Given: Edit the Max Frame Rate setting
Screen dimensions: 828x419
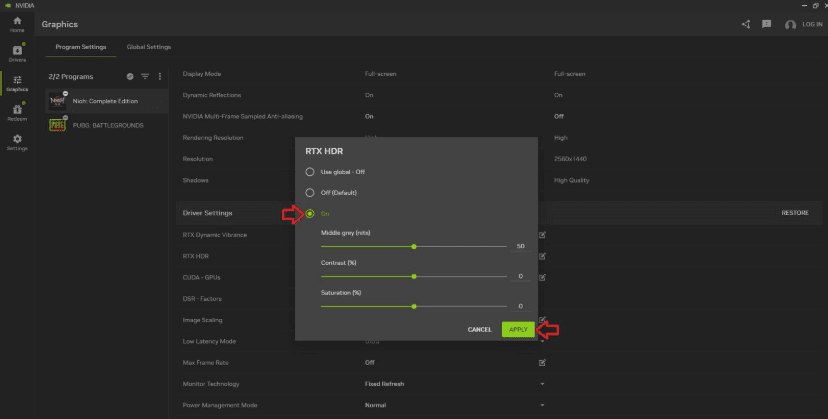Looking at the screenshot, I should click(x=542, y=362).
